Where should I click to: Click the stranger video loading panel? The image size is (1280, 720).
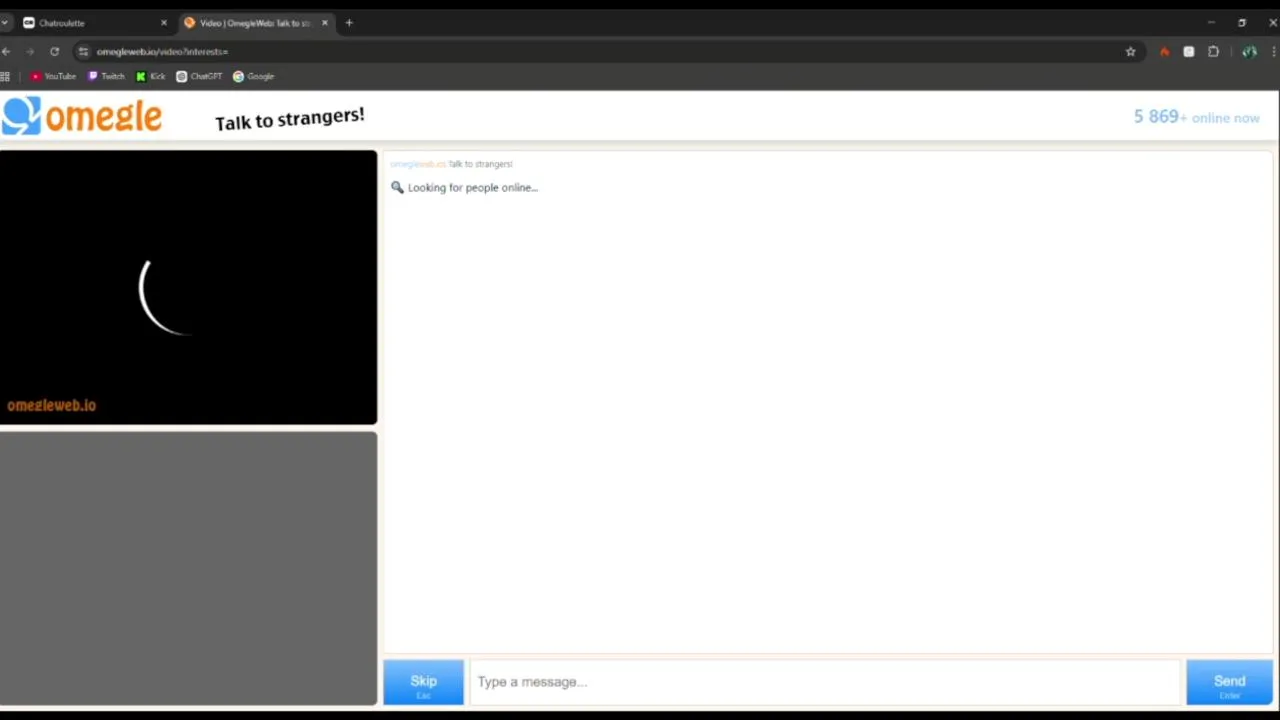[188, 287]
